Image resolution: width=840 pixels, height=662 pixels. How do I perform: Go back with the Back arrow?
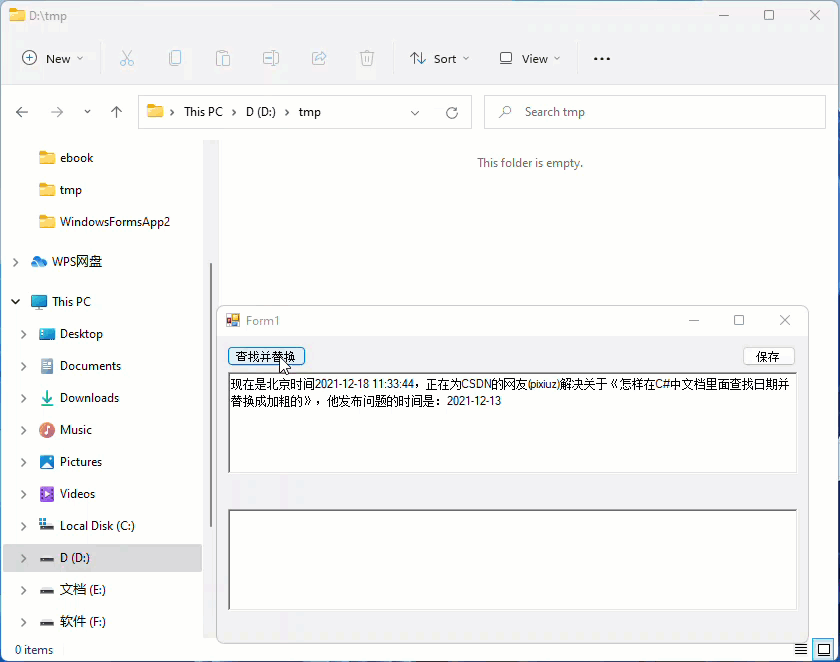click(22, 112)
